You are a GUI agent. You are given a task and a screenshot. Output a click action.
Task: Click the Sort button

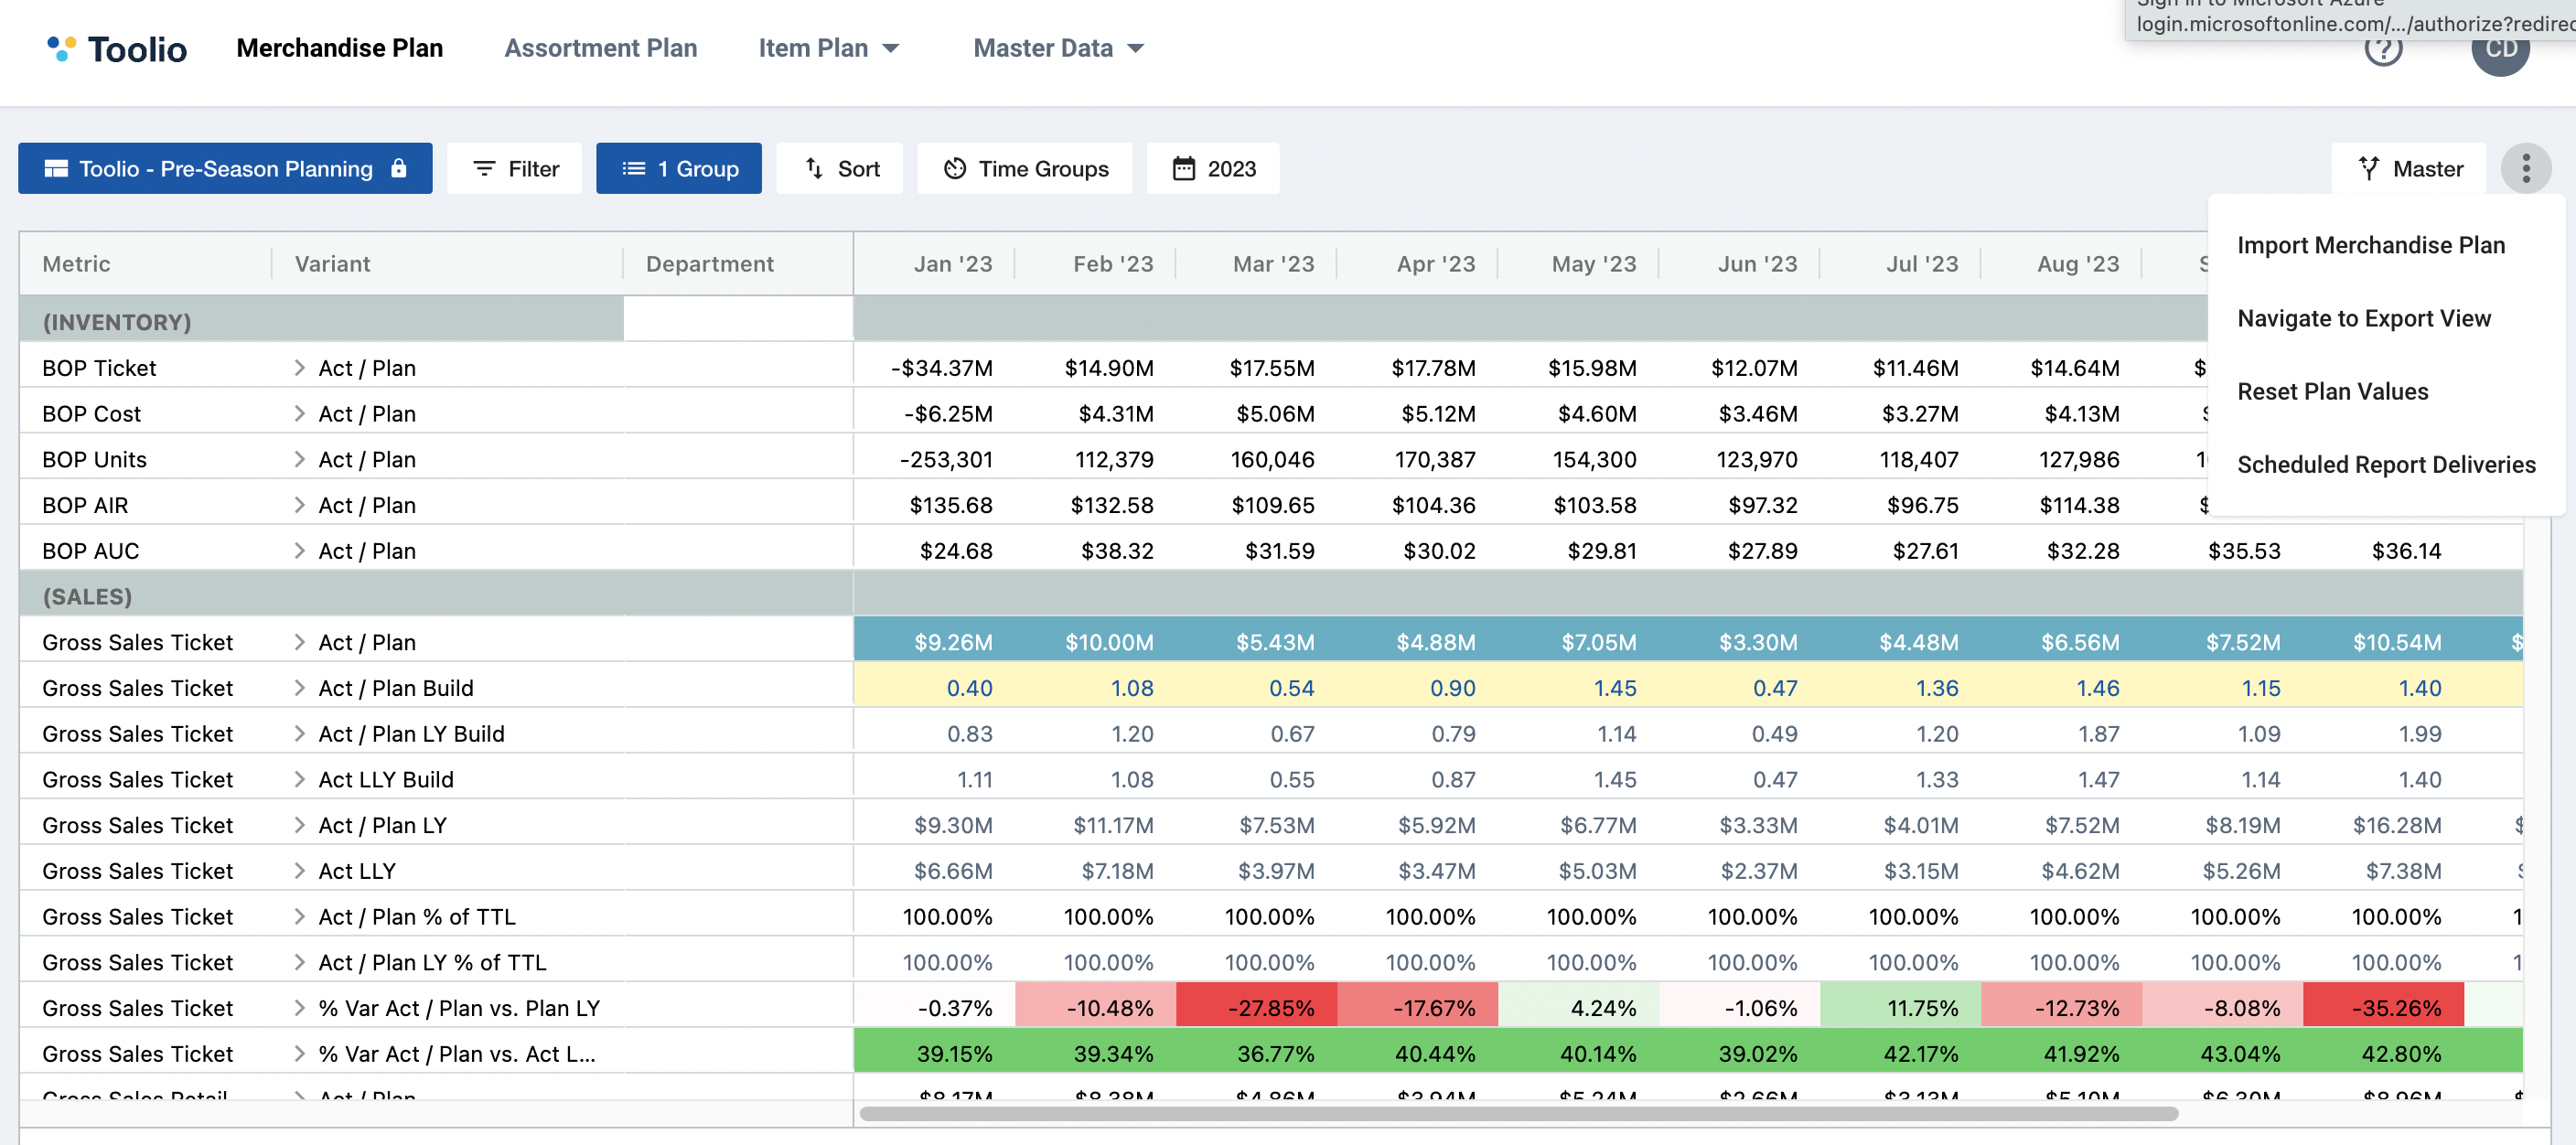[840, 168]
